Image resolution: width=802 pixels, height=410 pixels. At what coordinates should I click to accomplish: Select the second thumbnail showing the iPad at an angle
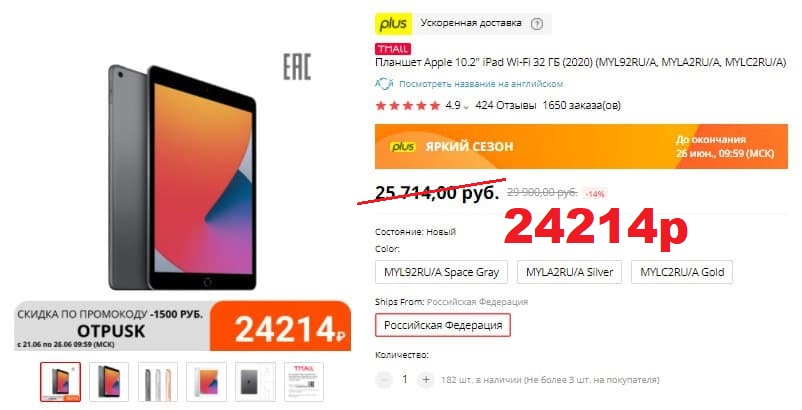109,382
